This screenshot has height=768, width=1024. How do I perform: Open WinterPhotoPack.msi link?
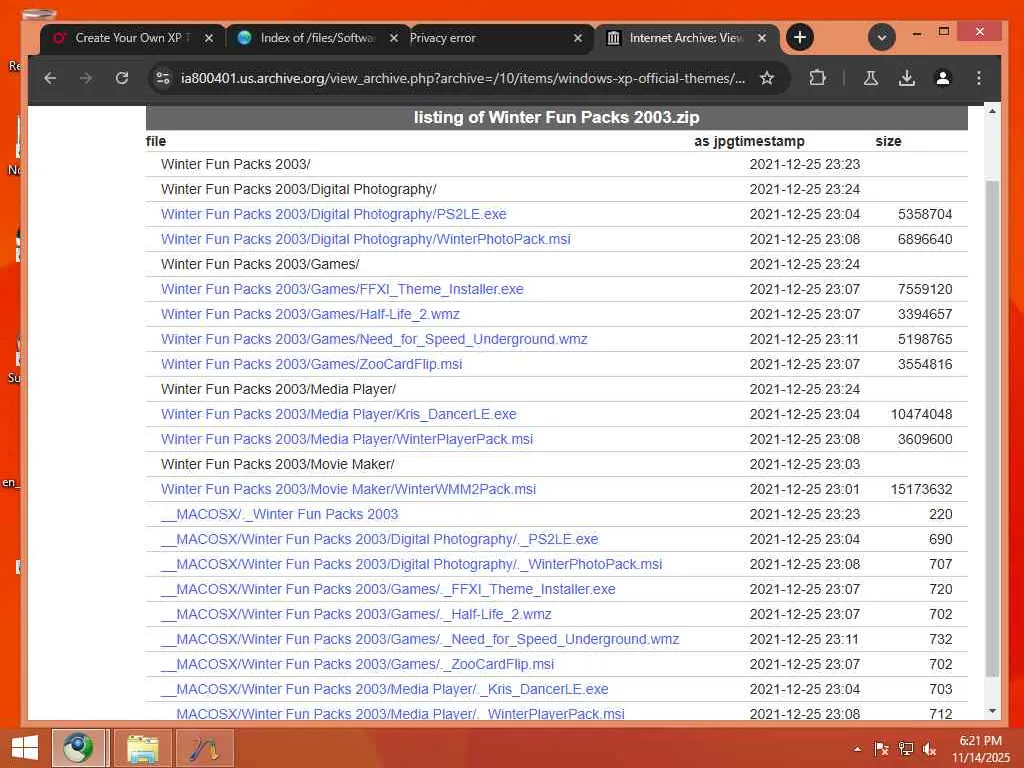click(366, 239)
